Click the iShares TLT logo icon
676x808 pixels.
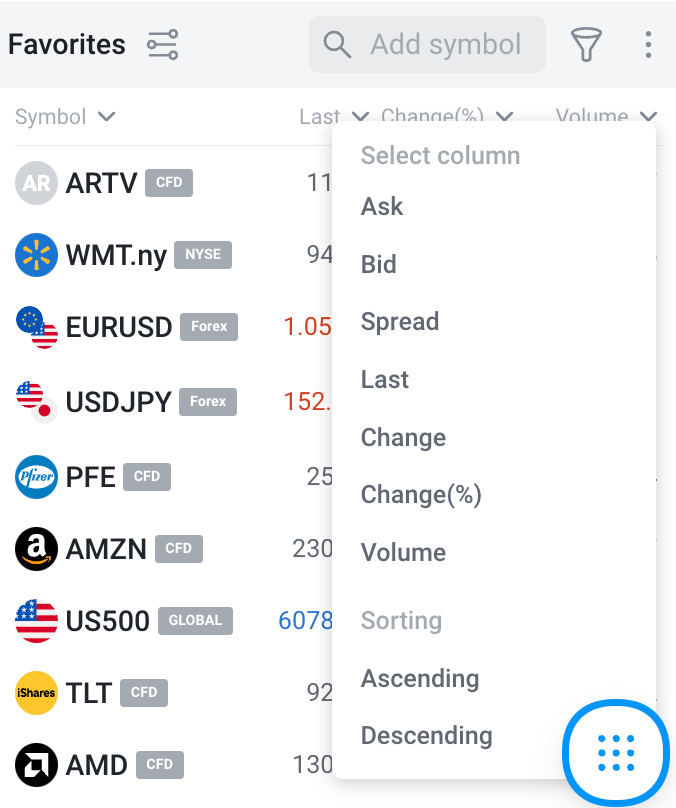[36, 692]
